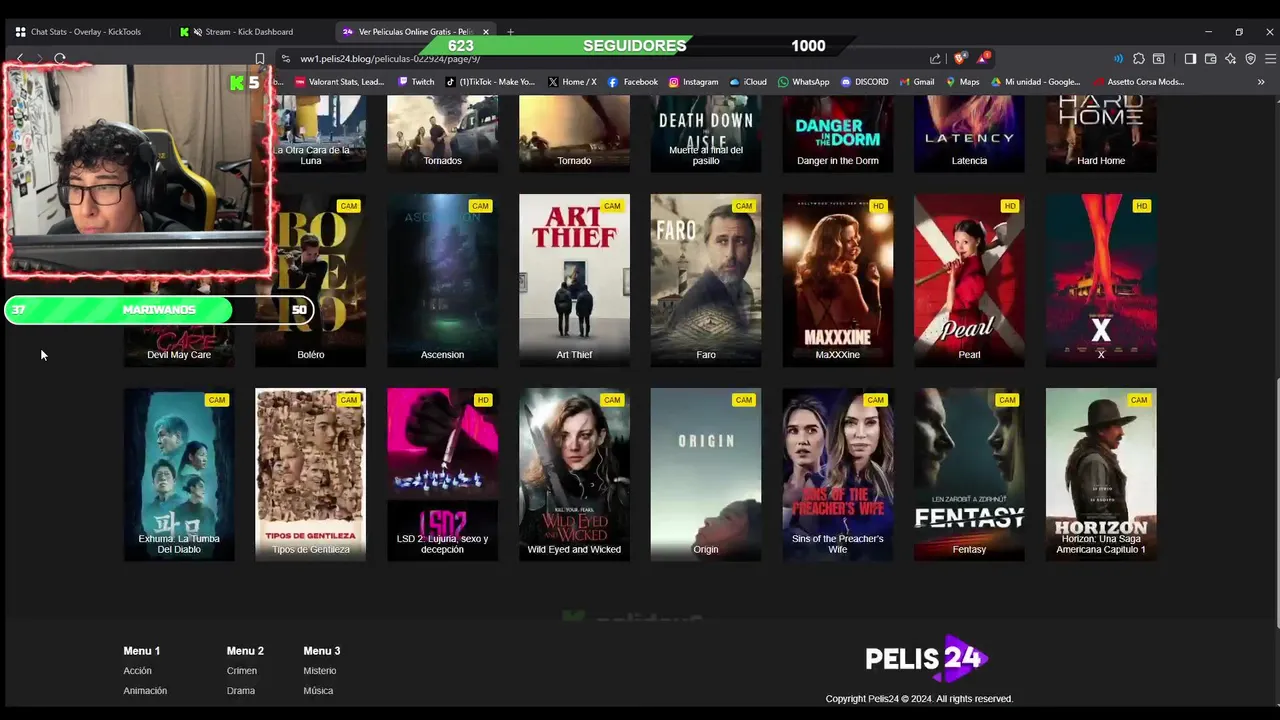Switch to the Chat Stats - Overlay tab
Screen dimensions: 1280x720
click(85, 32)
